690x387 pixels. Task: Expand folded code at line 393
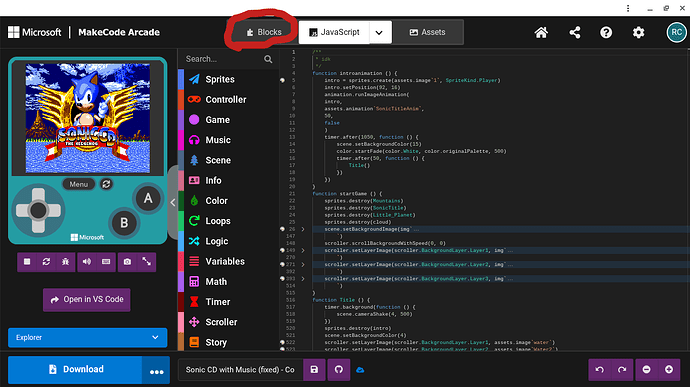pyautogui.click(x=303, y=279)
